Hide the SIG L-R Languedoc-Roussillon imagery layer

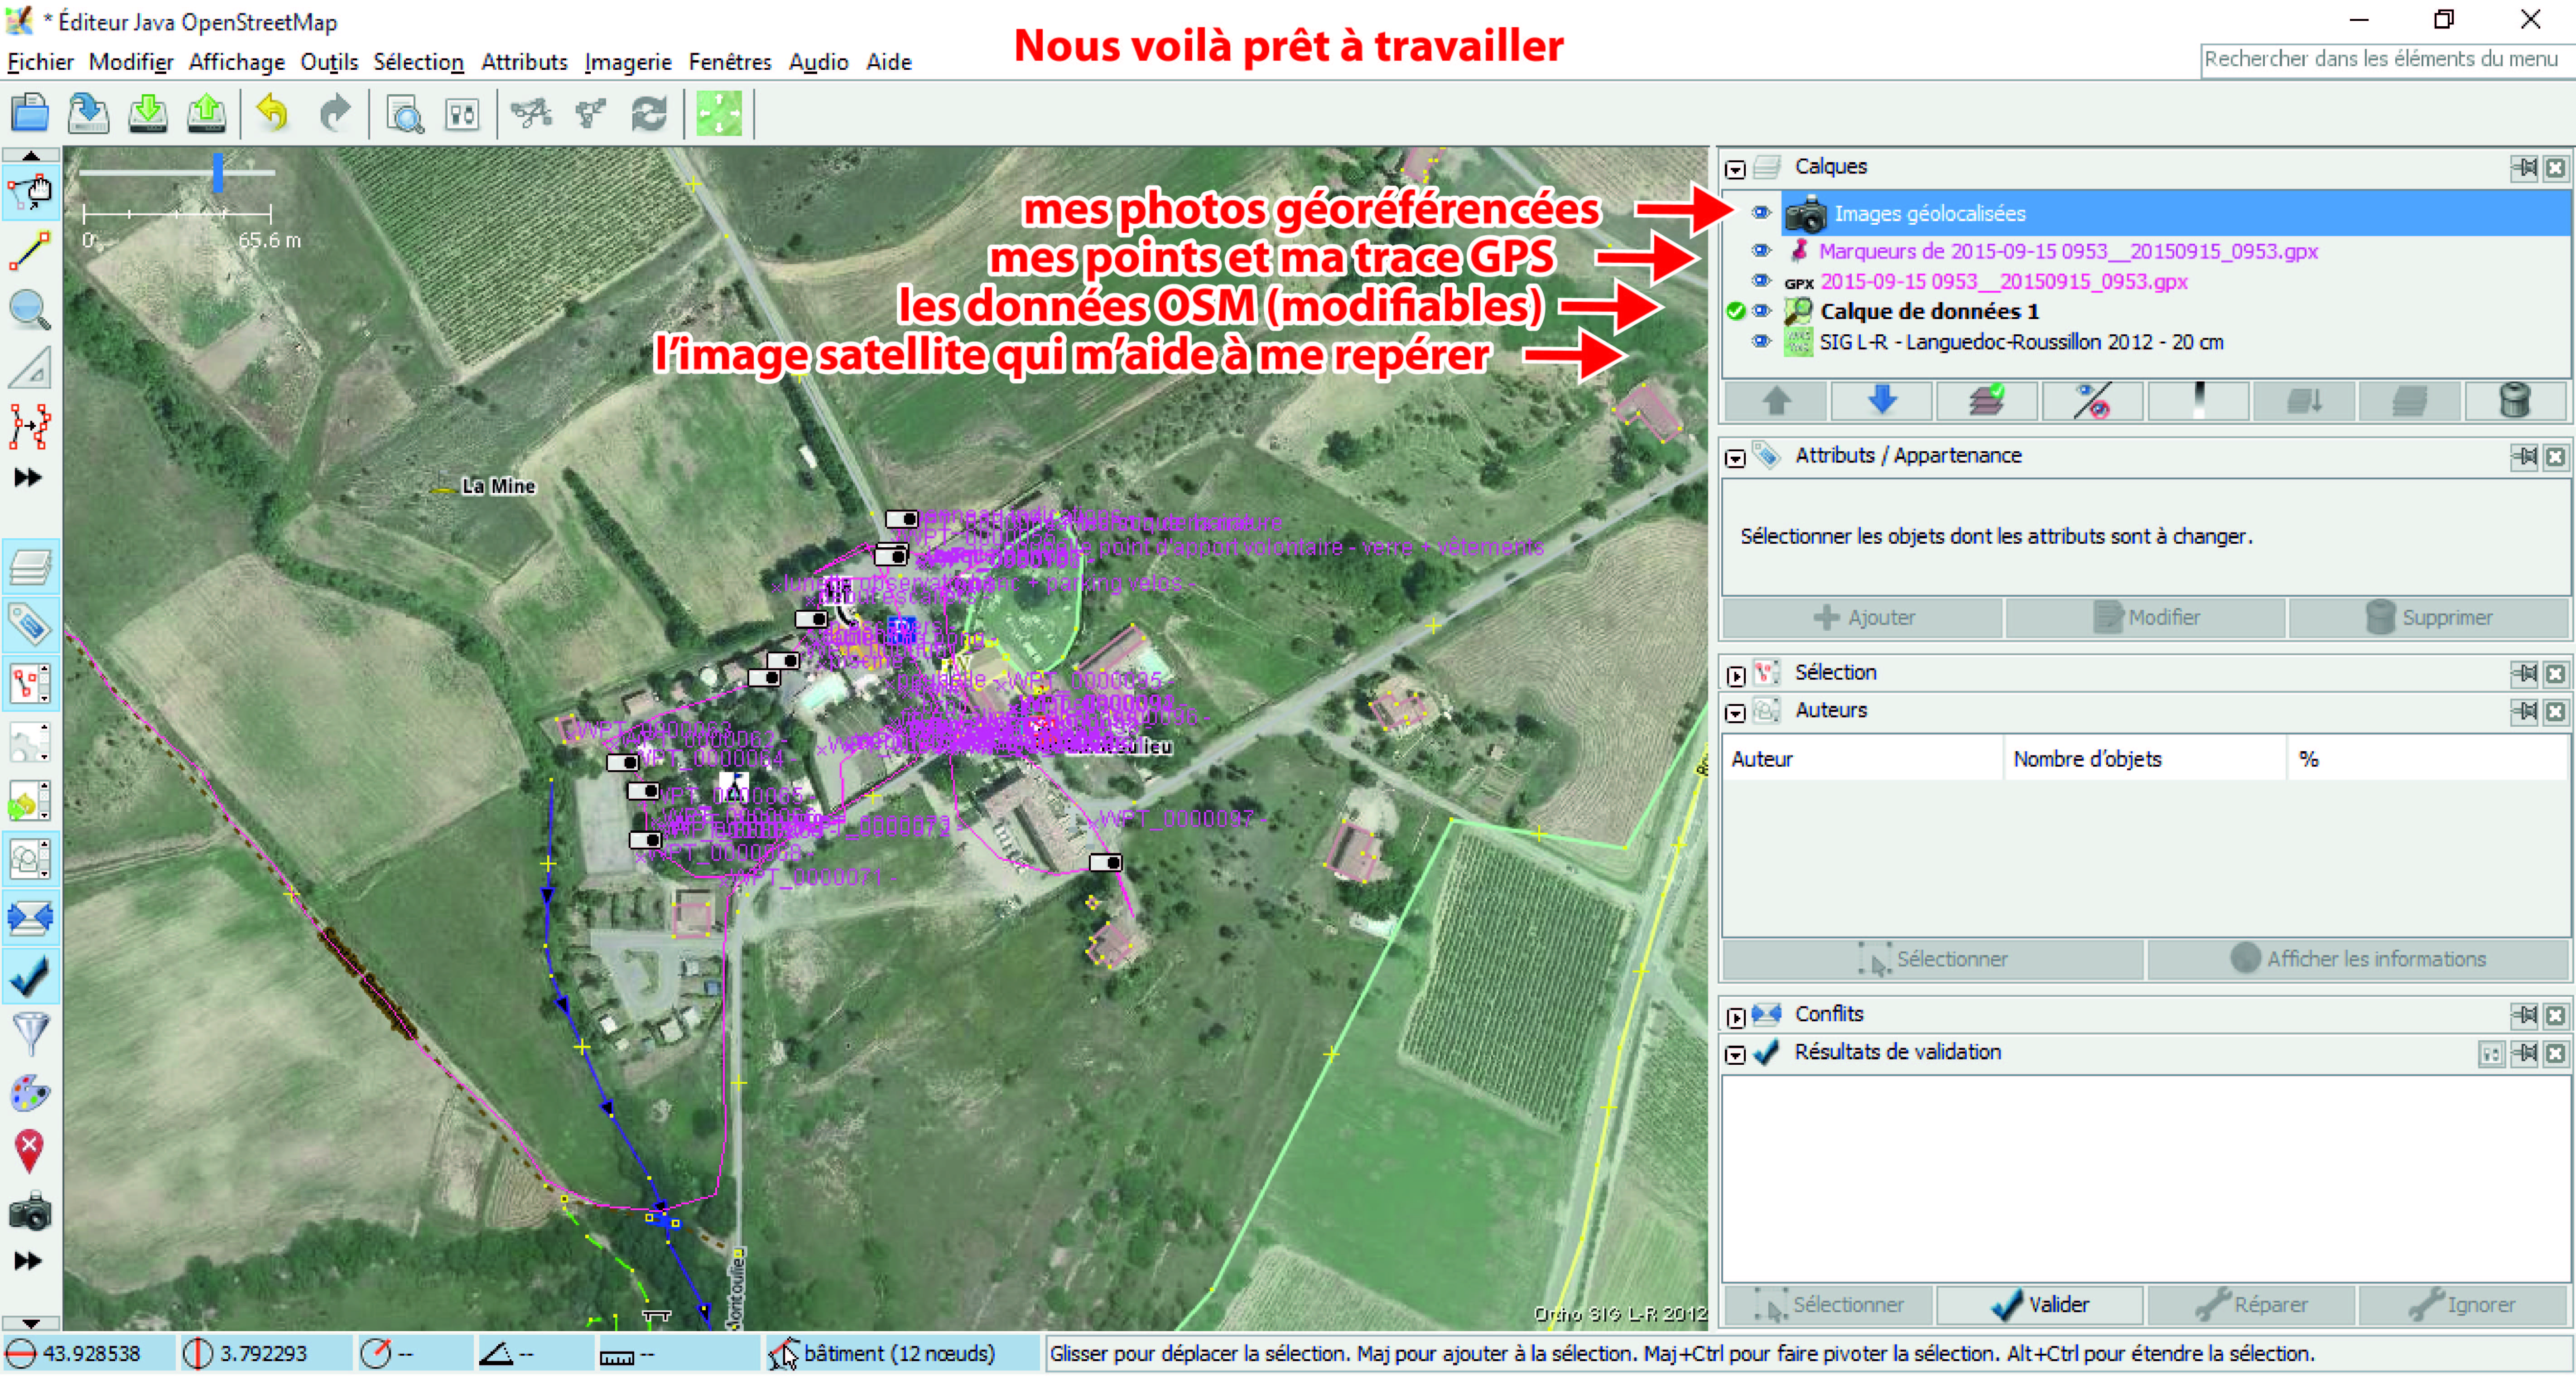pos(1761,342)
